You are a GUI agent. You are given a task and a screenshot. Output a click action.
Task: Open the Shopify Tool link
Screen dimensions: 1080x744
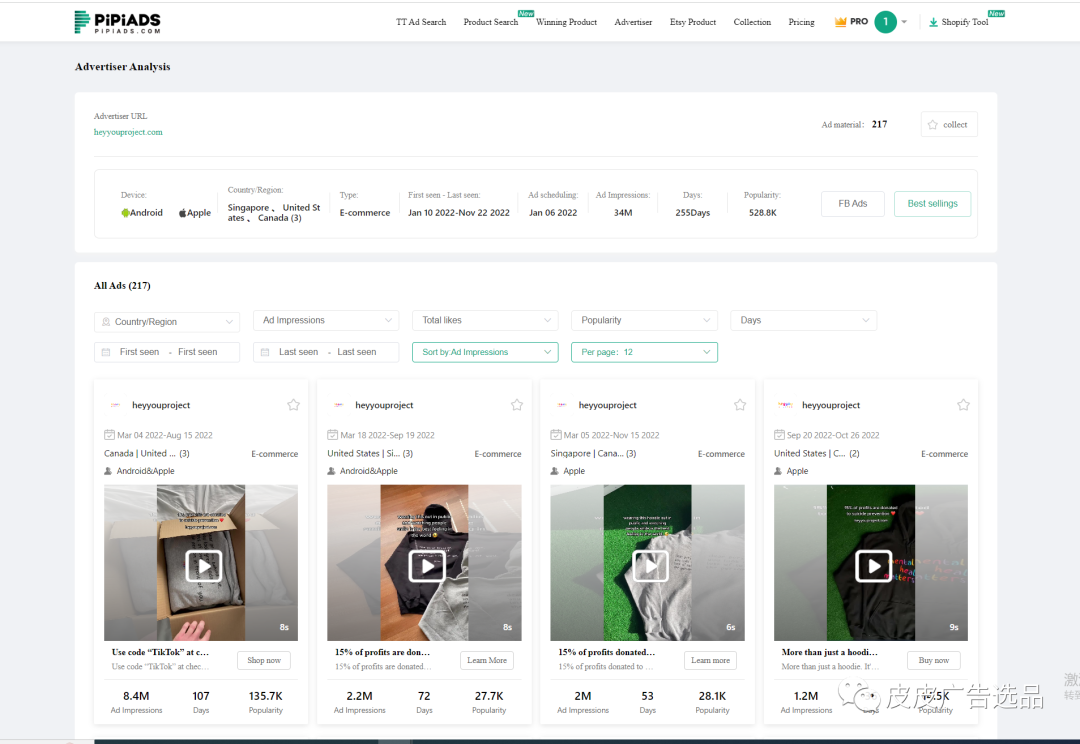pyautogui.click(x=964, y=22)
